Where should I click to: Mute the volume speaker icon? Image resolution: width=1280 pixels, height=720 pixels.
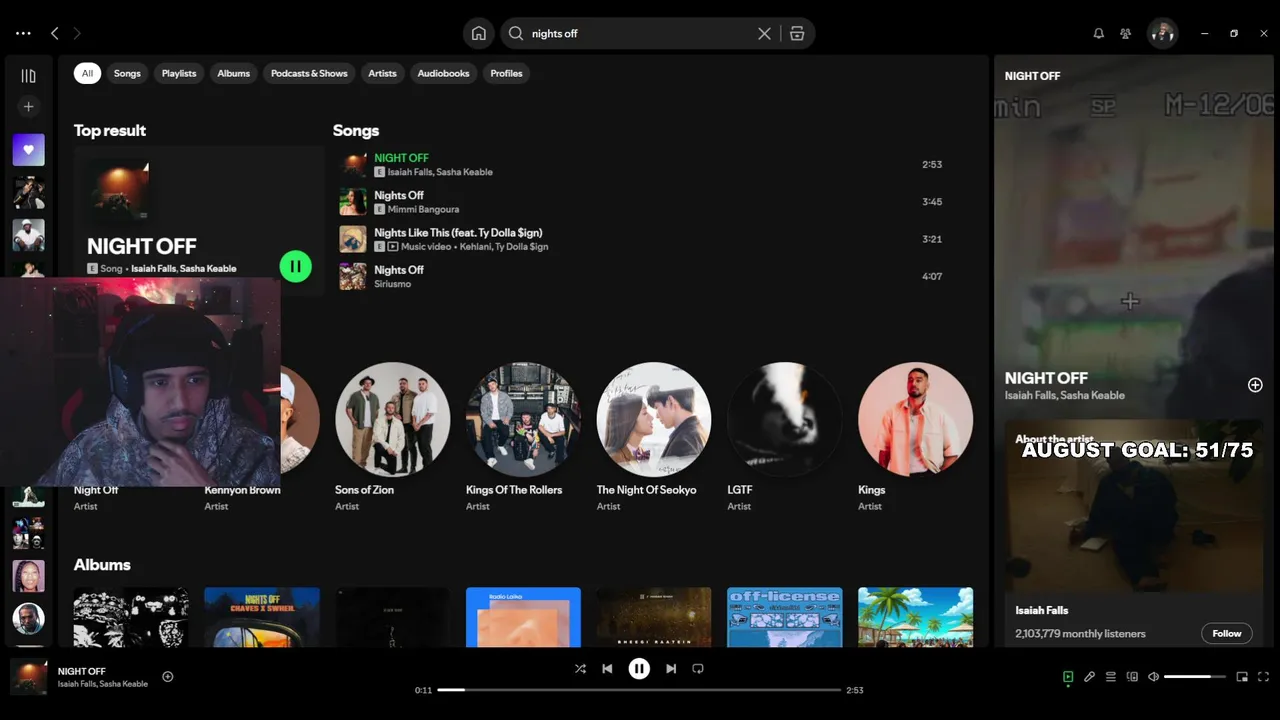pos(1153,677)
